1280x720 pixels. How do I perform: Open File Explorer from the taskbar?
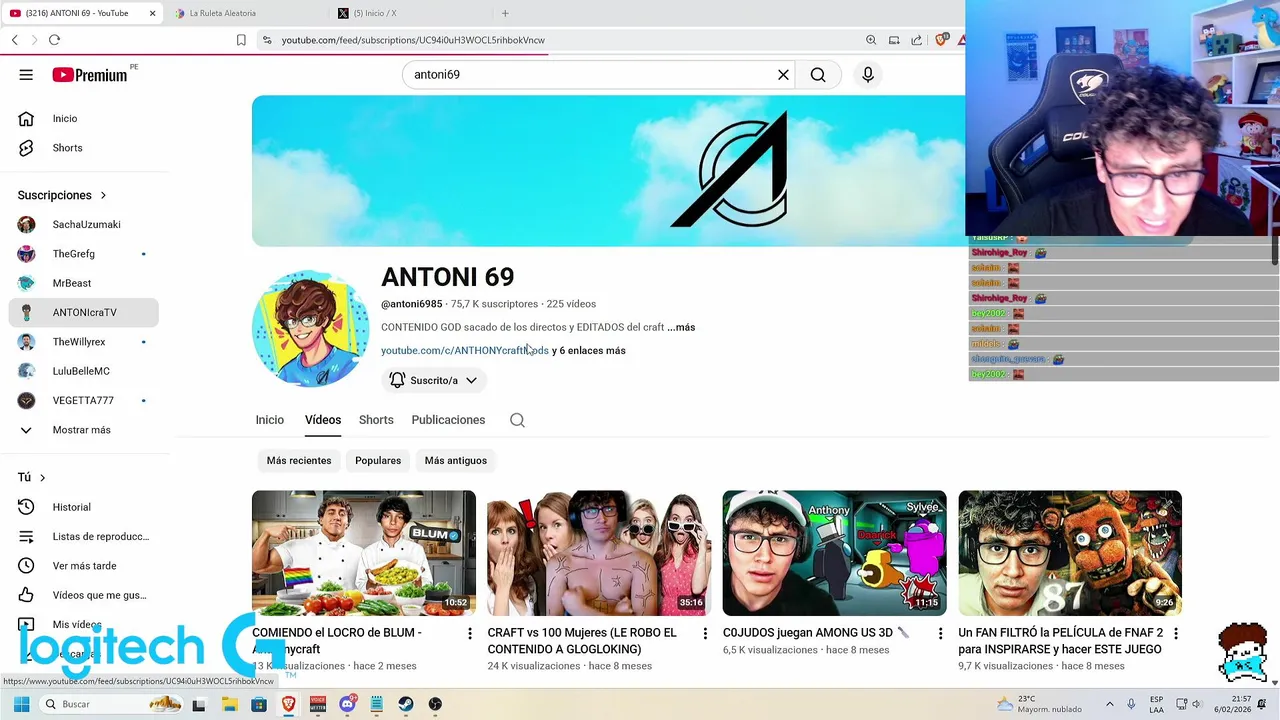pyautogui.click(x=229, y=704)
